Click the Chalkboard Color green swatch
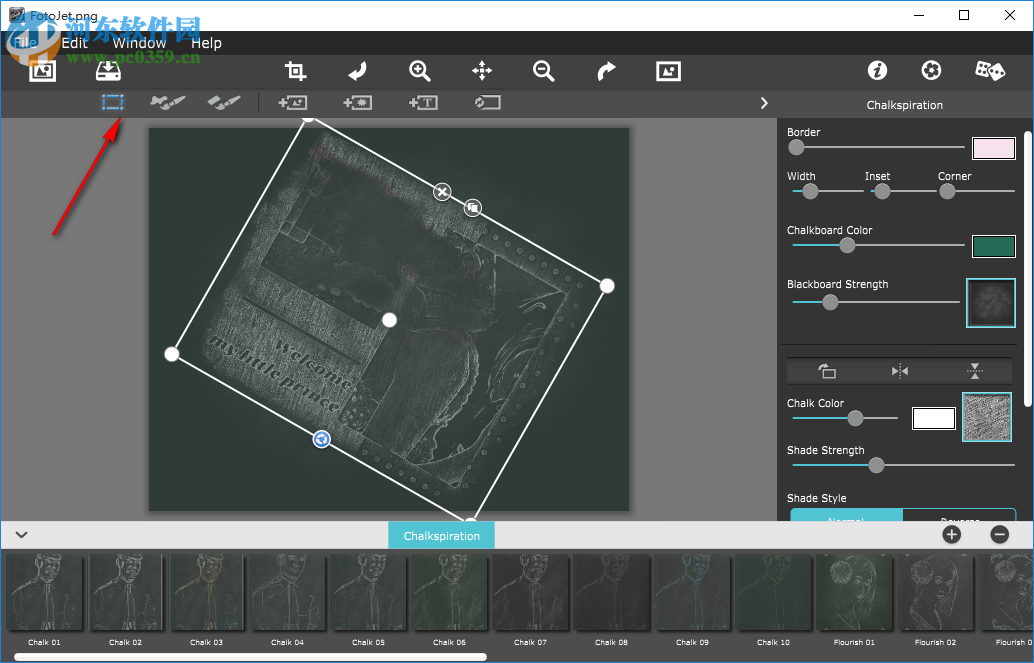Screen dimensions: 1034x663 [993, 246]
